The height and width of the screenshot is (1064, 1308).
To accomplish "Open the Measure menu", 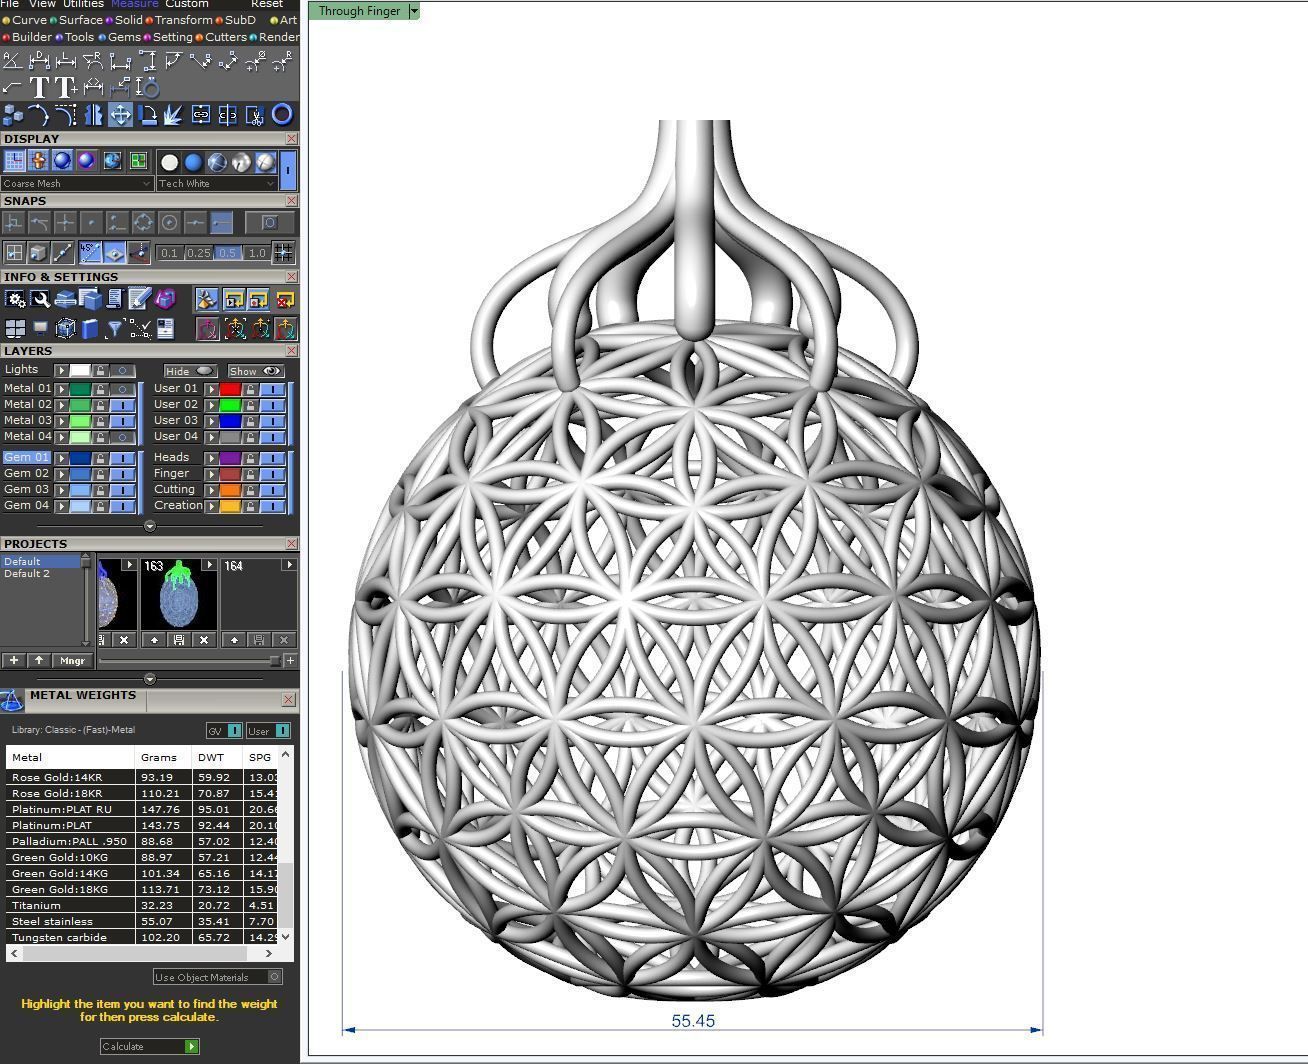I will point(134,4).
